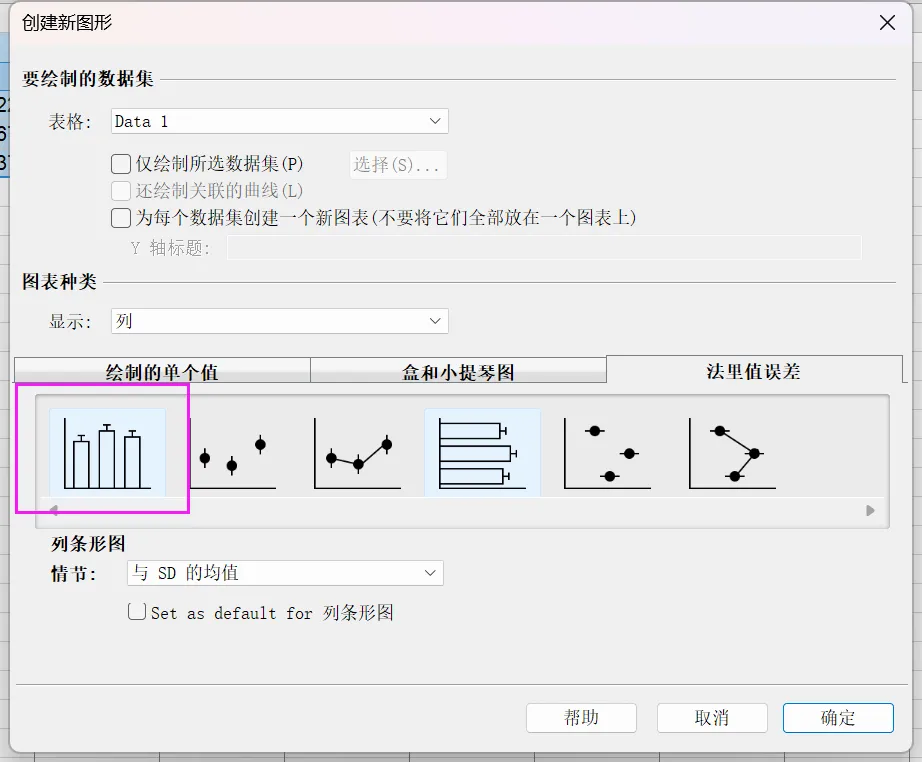Toggle Set as default for 列条形图
922x762 pixels.
(x=138, y=612)
